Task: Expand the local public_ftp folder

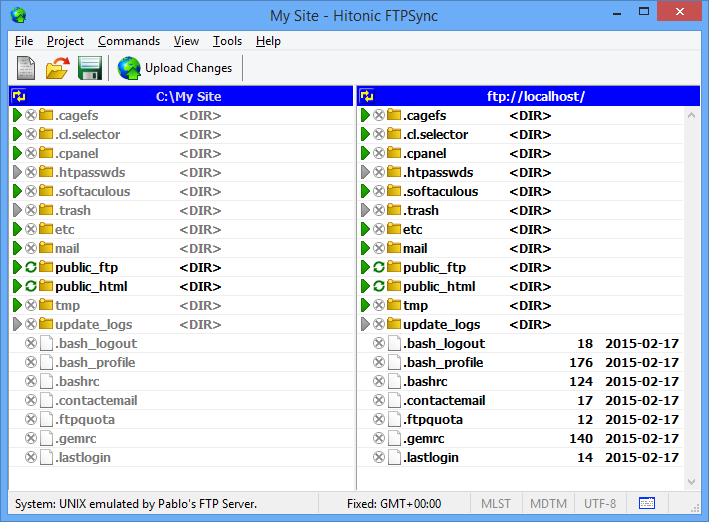Action: [x=18, y=267]
